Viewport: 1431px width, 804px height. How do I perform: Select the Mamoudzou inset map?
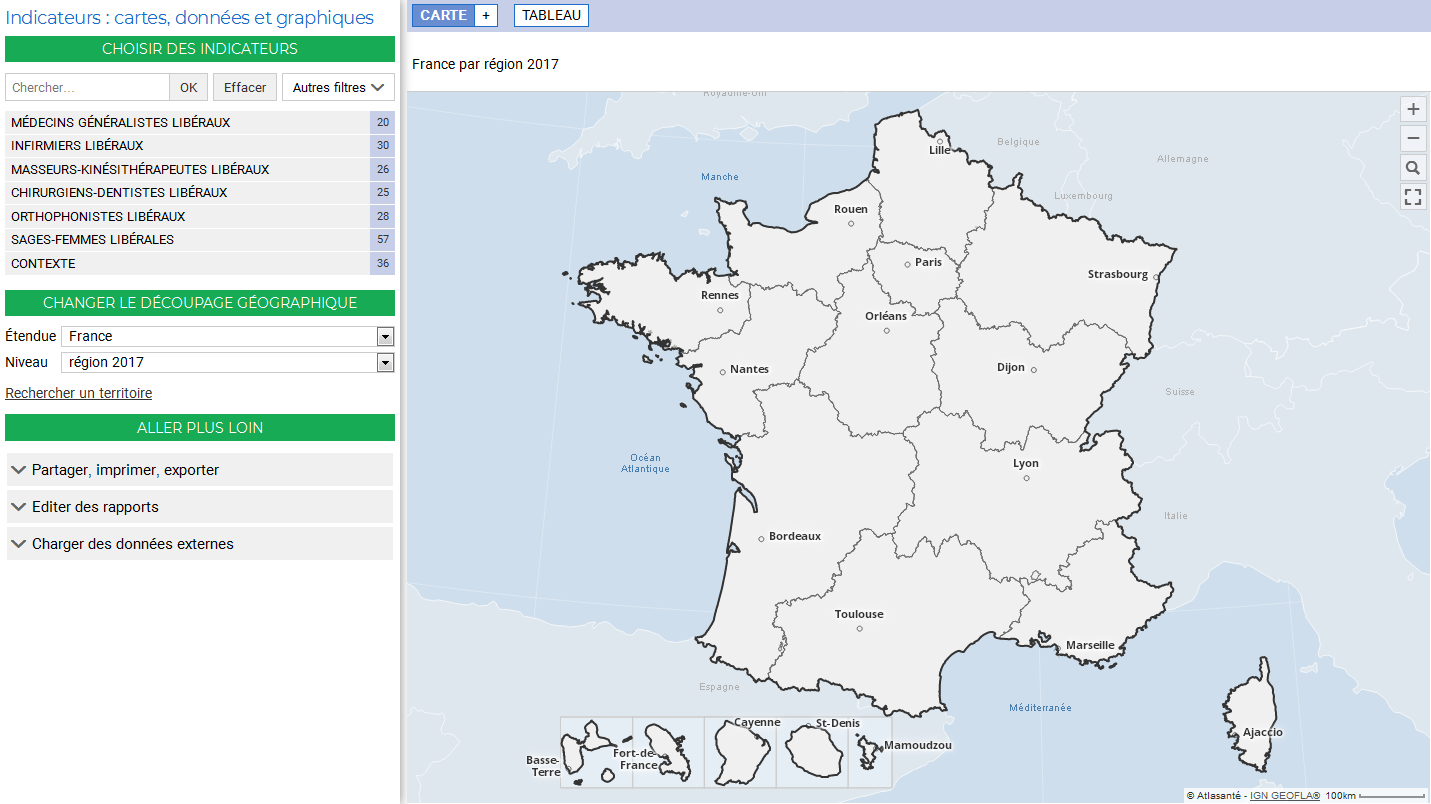(869, 752)
